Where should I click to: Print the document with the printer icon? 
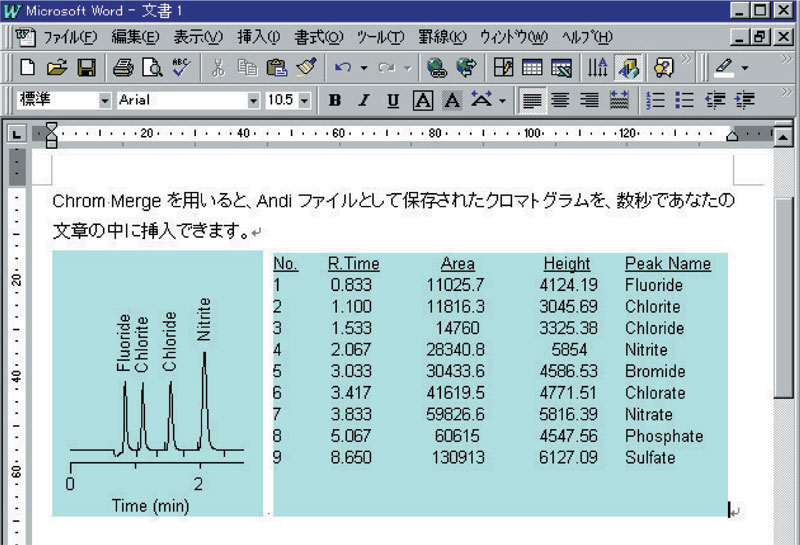click(123, 67)
